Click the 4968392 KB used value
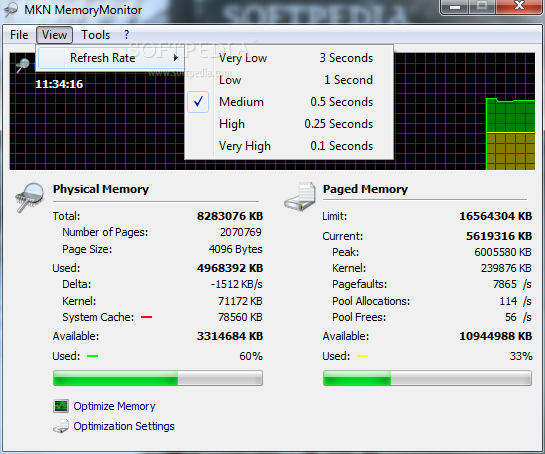This screenshot has width=545, height=454. [230, 268]
